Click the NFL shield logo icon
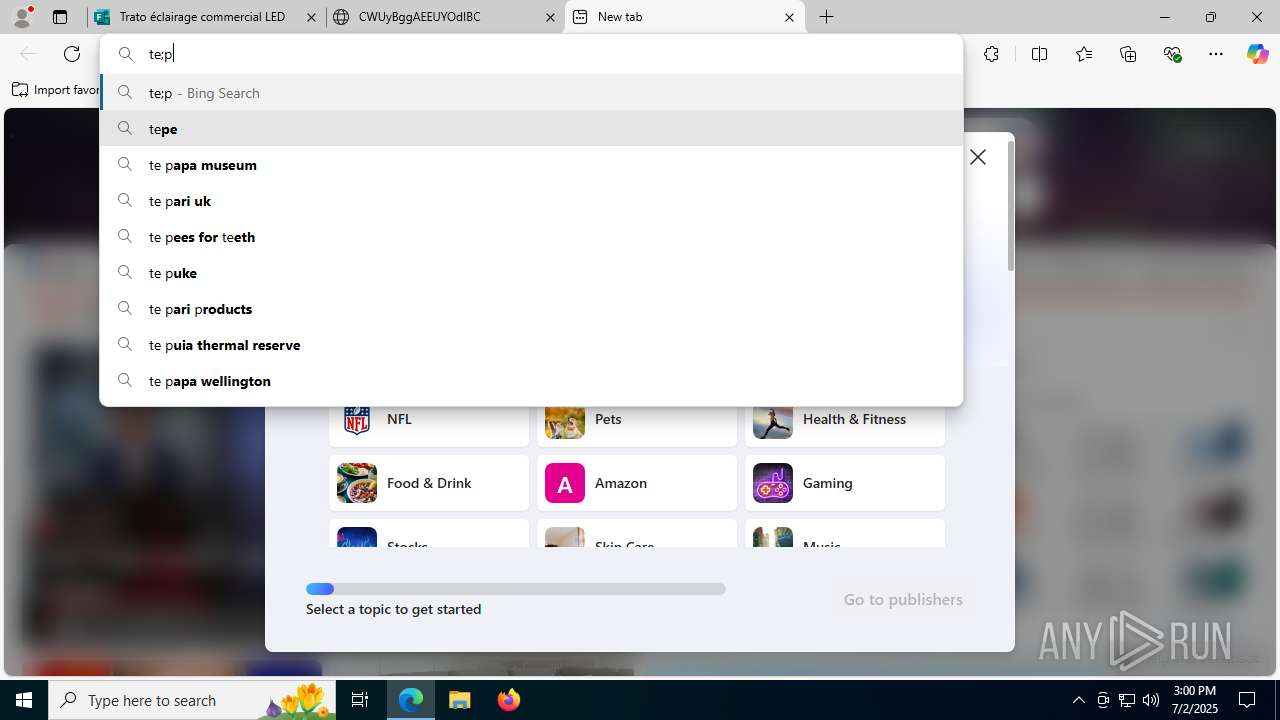 [357, 420]
